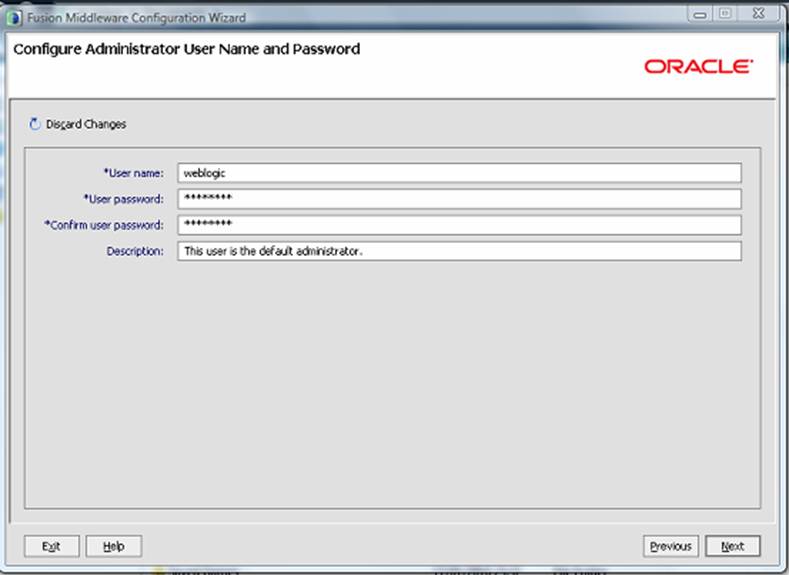The height and width of the screenshot is (575, 789).
Task: Click the "*User password:" label
Action: pyautogui.click(x=123, y=199)
